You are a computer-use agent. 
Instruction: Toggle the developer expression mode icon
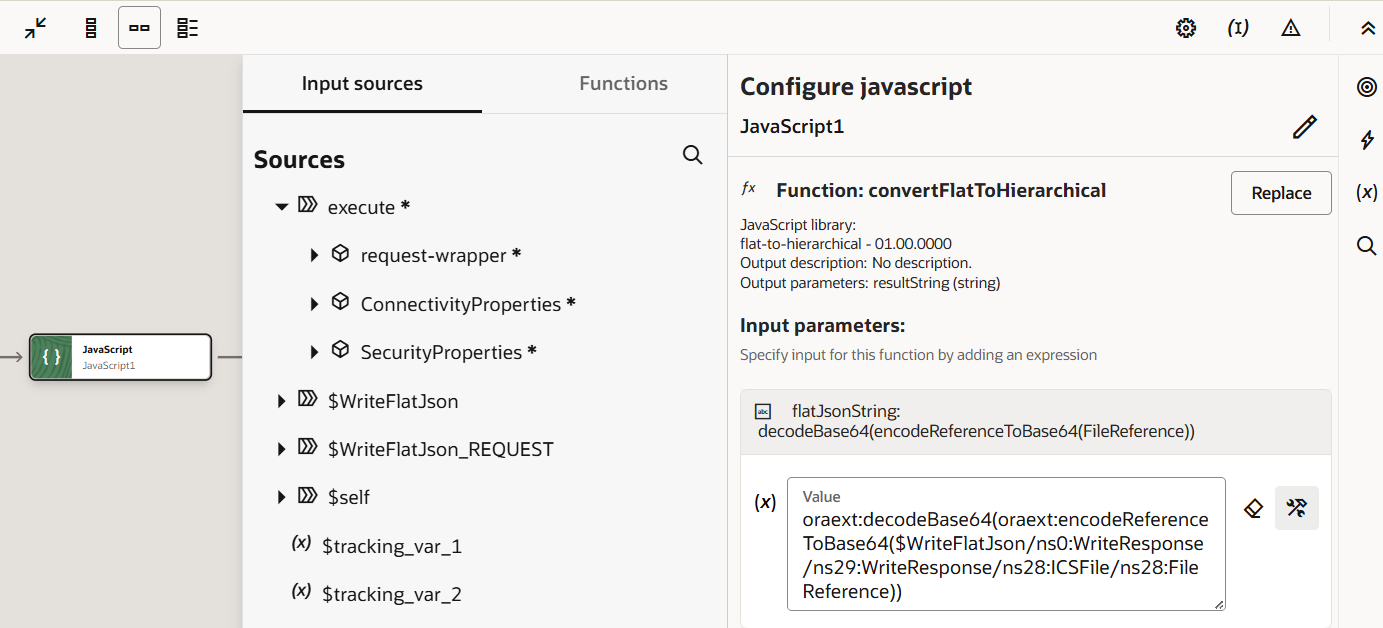click(x=1296, y=508)
